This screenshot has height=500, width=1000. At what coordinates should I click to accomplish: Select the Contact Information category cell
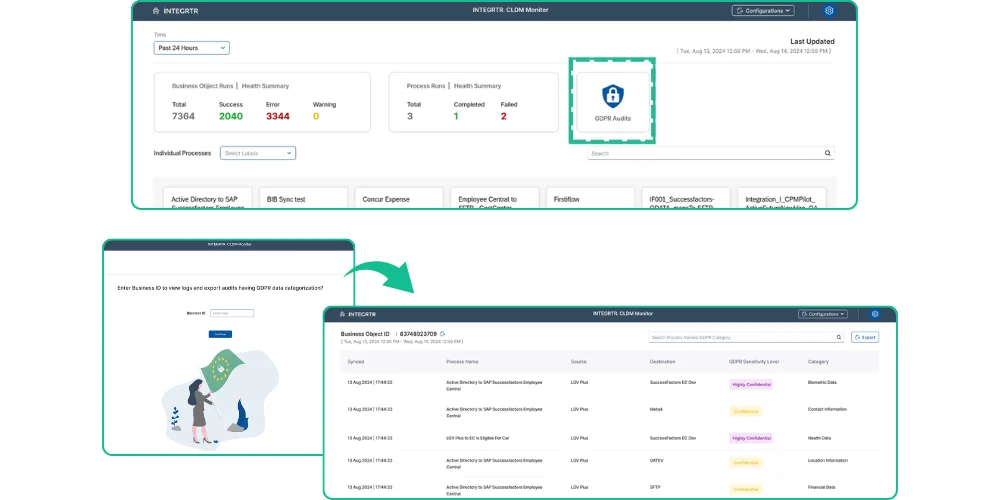click(x=826, y=409)
